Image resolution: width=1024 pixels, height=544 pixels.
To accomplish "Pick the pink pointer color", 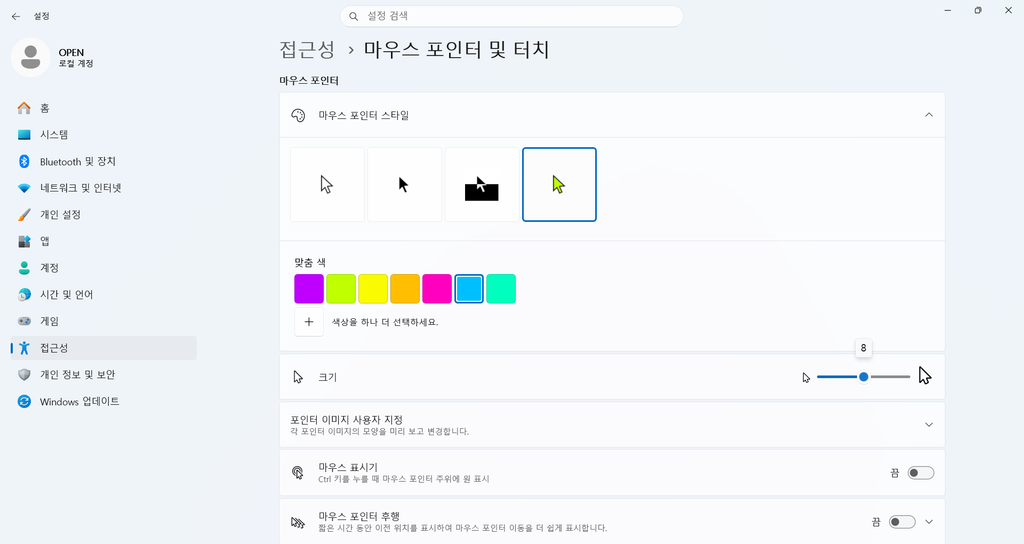I will pyautogui.click(x=437, y=289).
